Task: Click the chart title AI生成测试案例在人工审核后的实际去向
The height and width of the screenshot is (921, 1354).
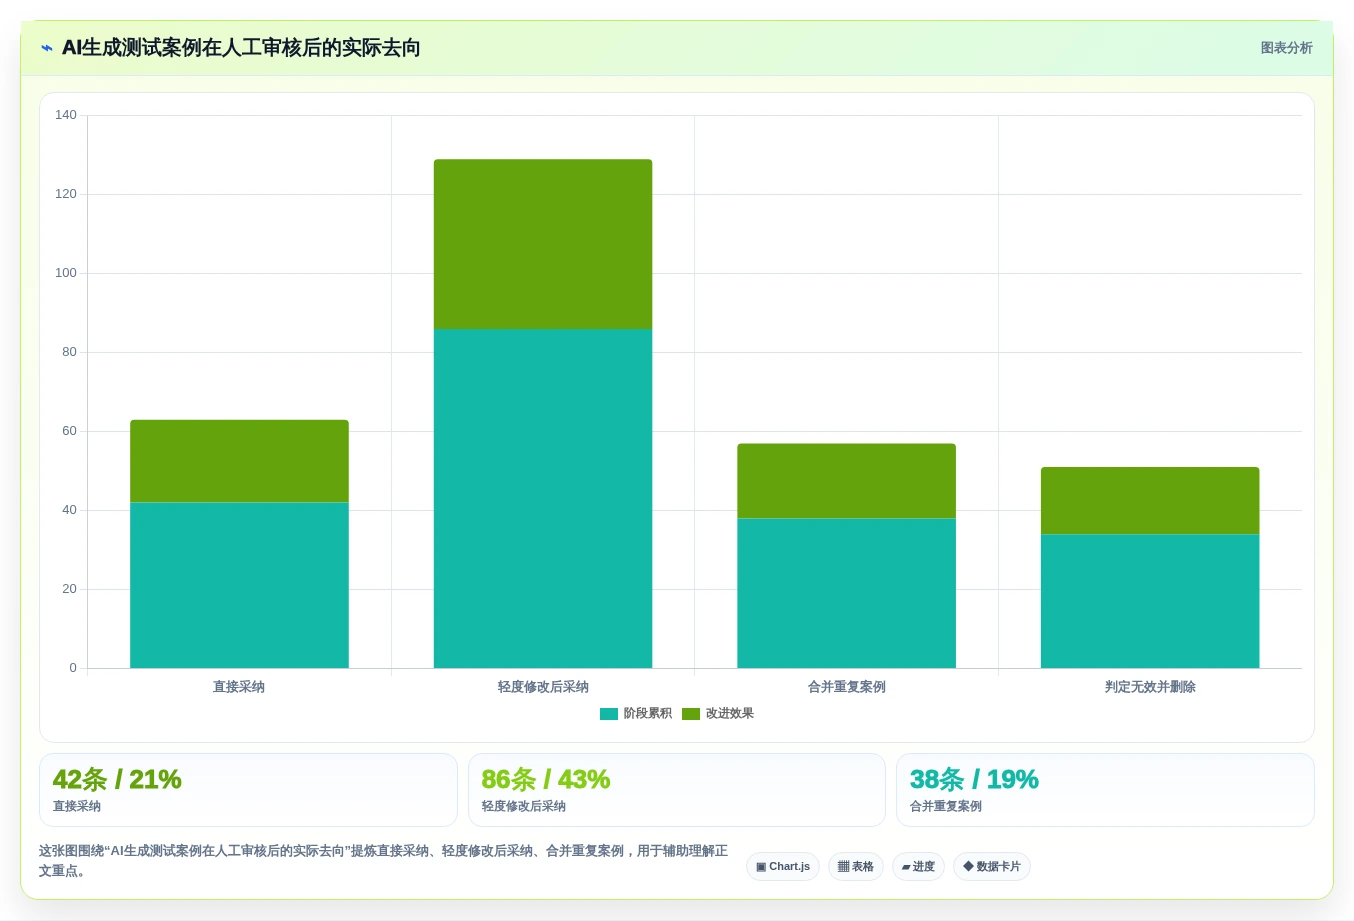Action: (241, 48)
